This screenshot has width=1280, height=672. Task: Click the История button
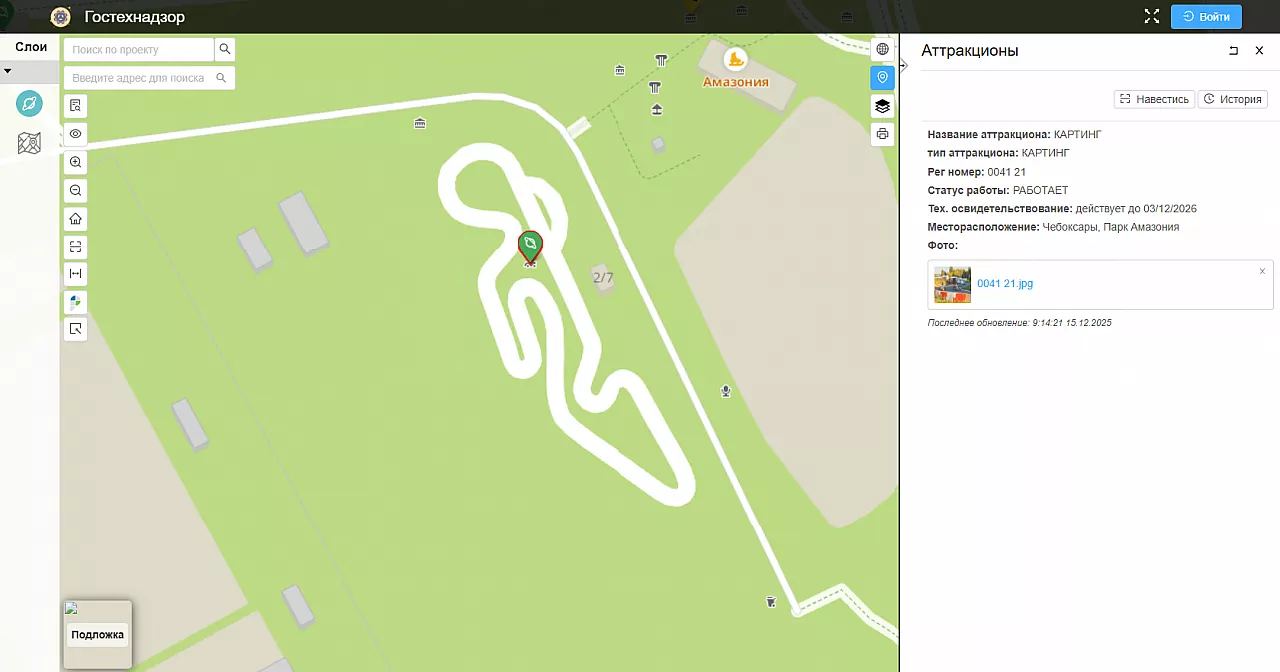(x=1233, y=99)
